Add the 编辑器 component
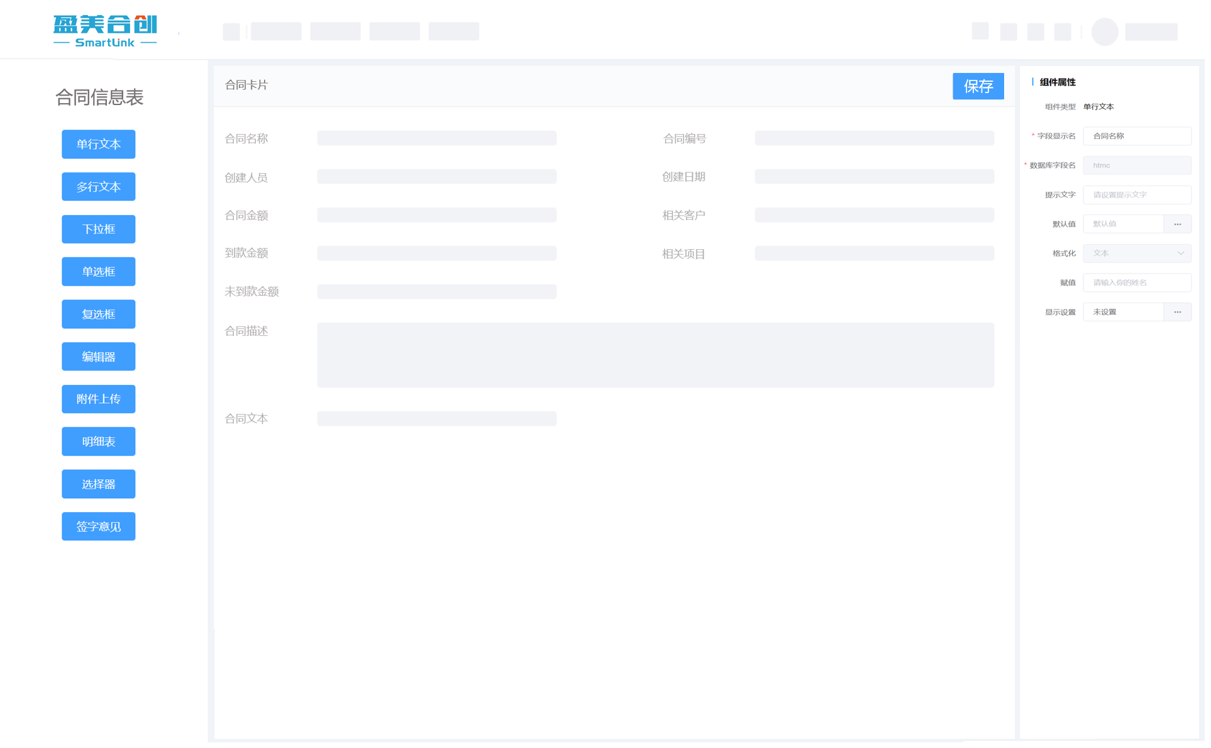Screen dimensions: 1211x748 (x=99, y=358)
